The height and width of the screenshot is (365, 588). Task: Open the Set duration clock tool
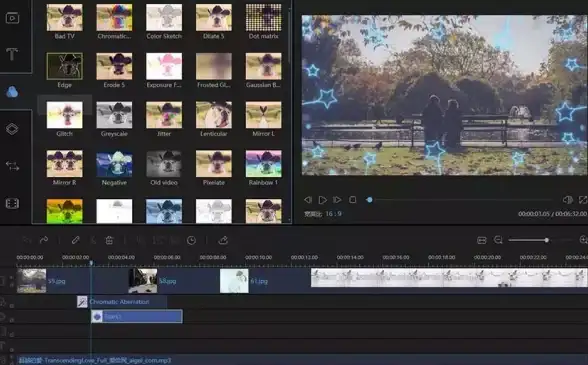191,240
